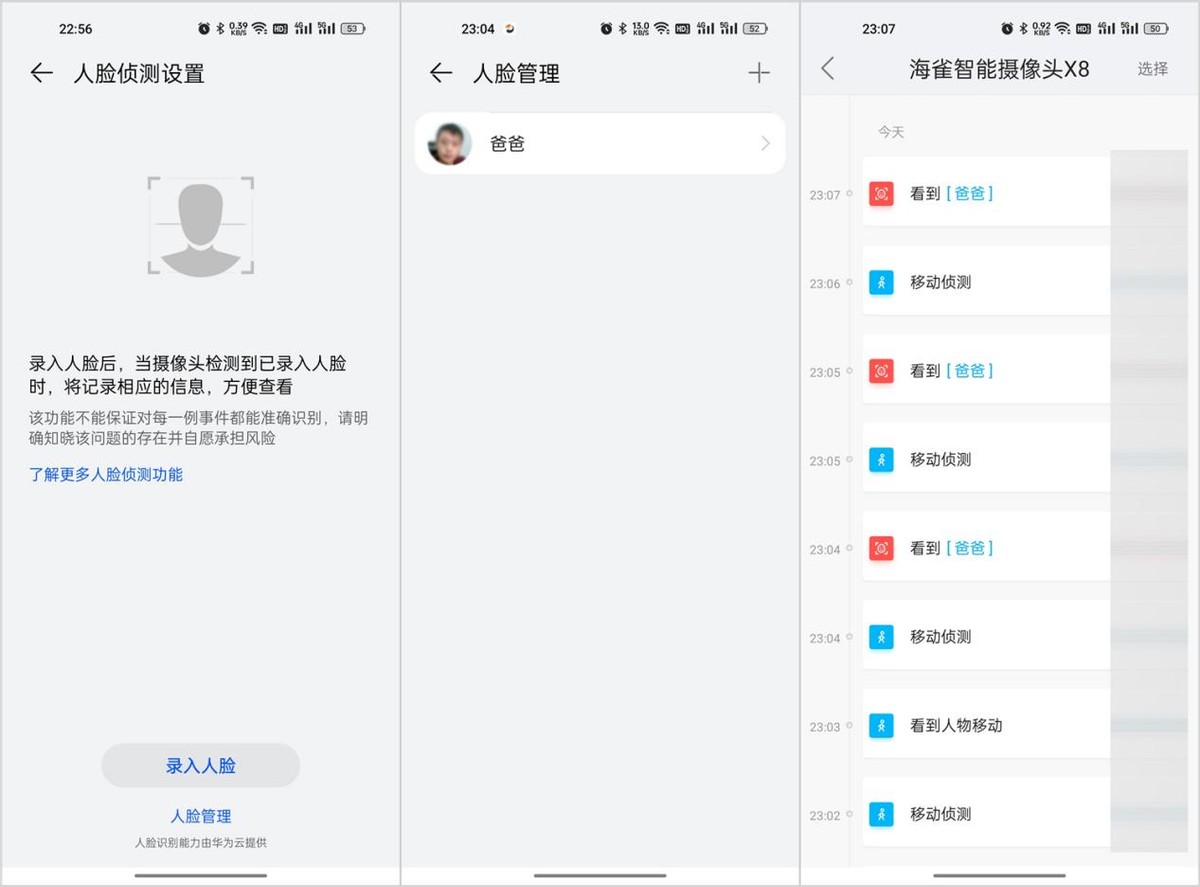The image size is (1200, 887).
Task: Tap 23:07 timestamp in event timeline
Action: [825, 196]
